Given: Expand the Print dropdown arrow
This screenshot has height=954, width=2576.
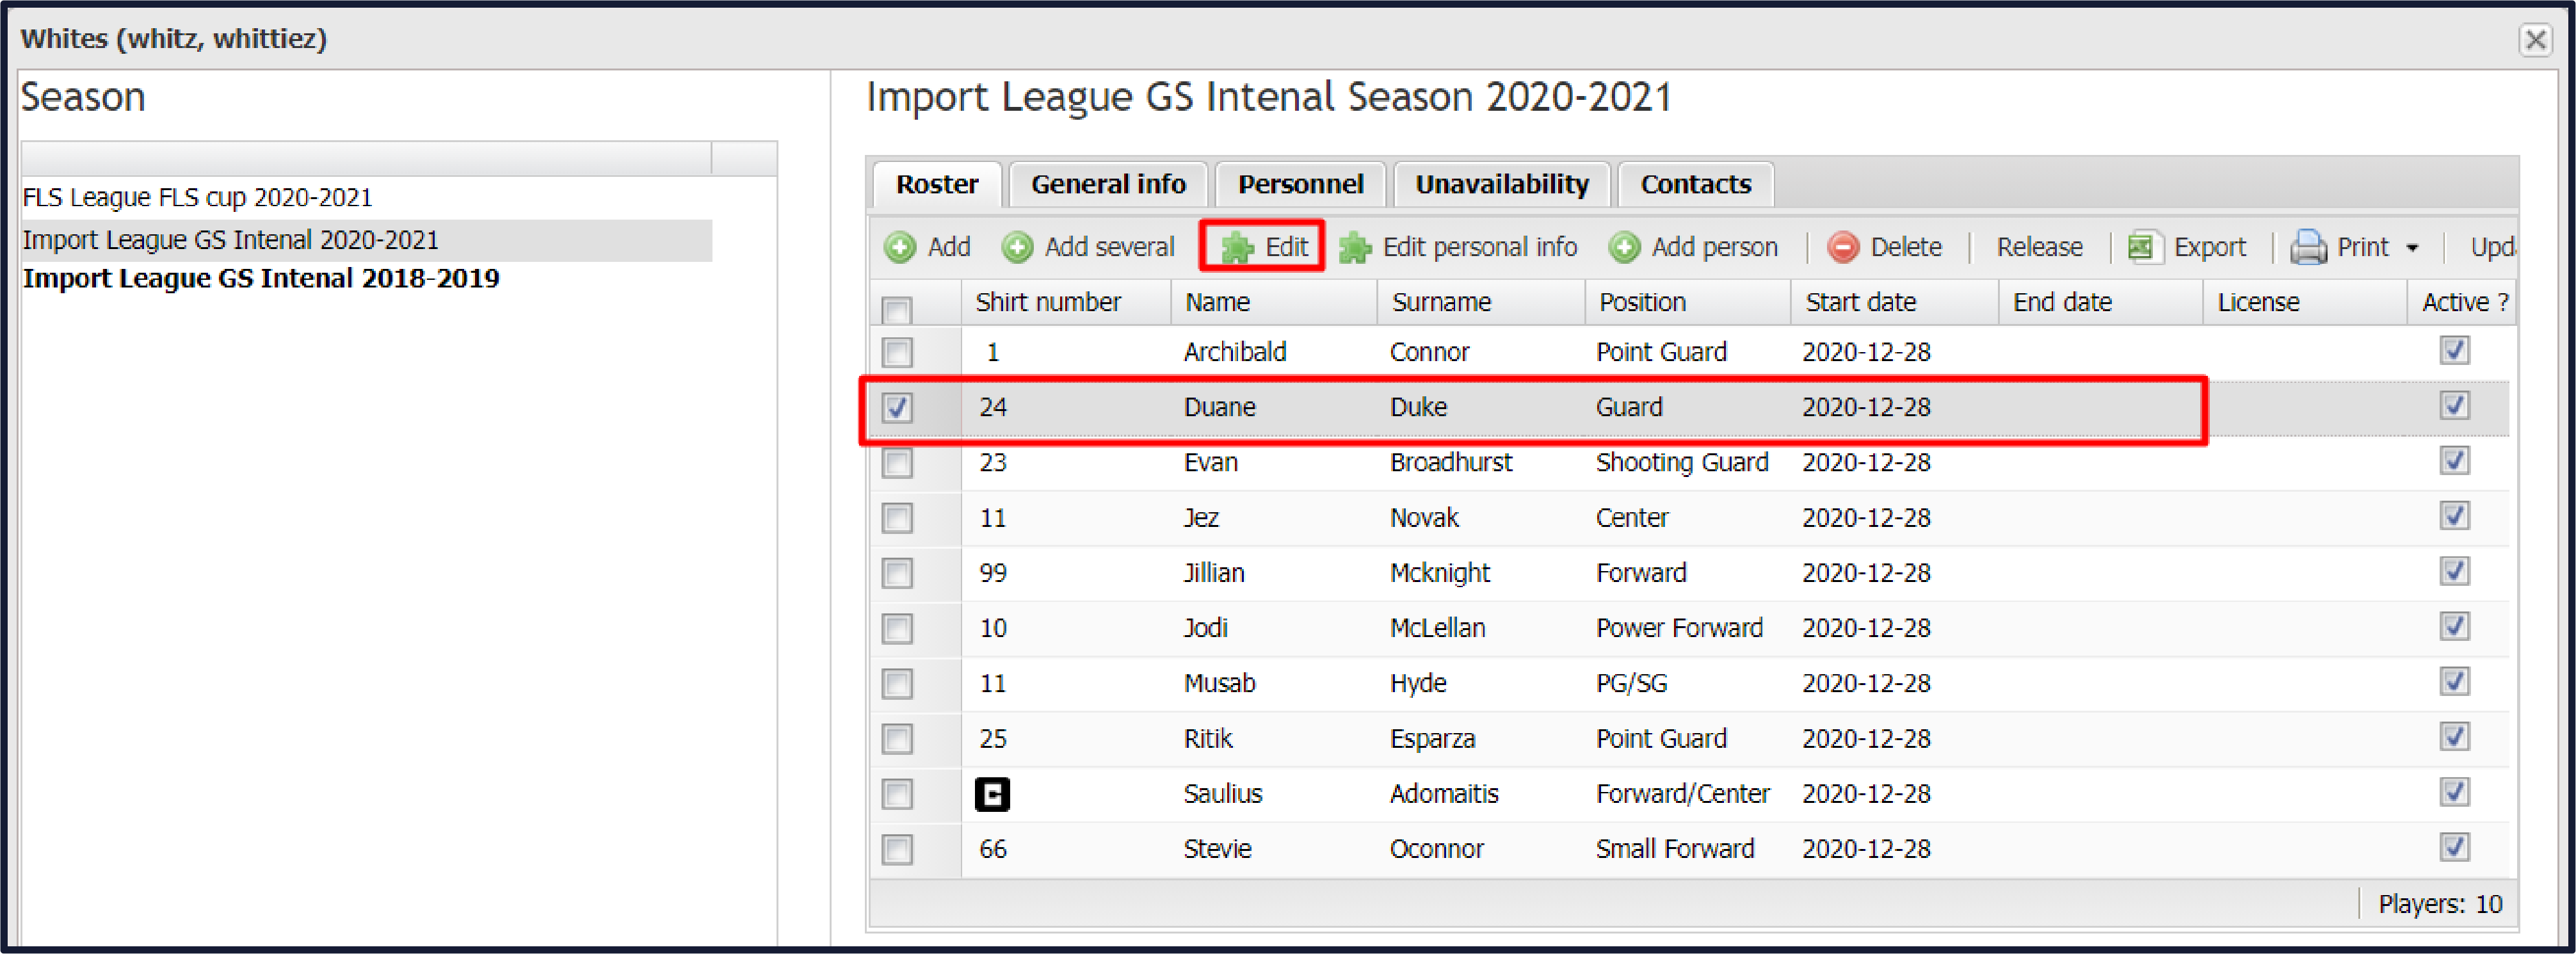Looking at the screenshot, I should (2412, 248).
